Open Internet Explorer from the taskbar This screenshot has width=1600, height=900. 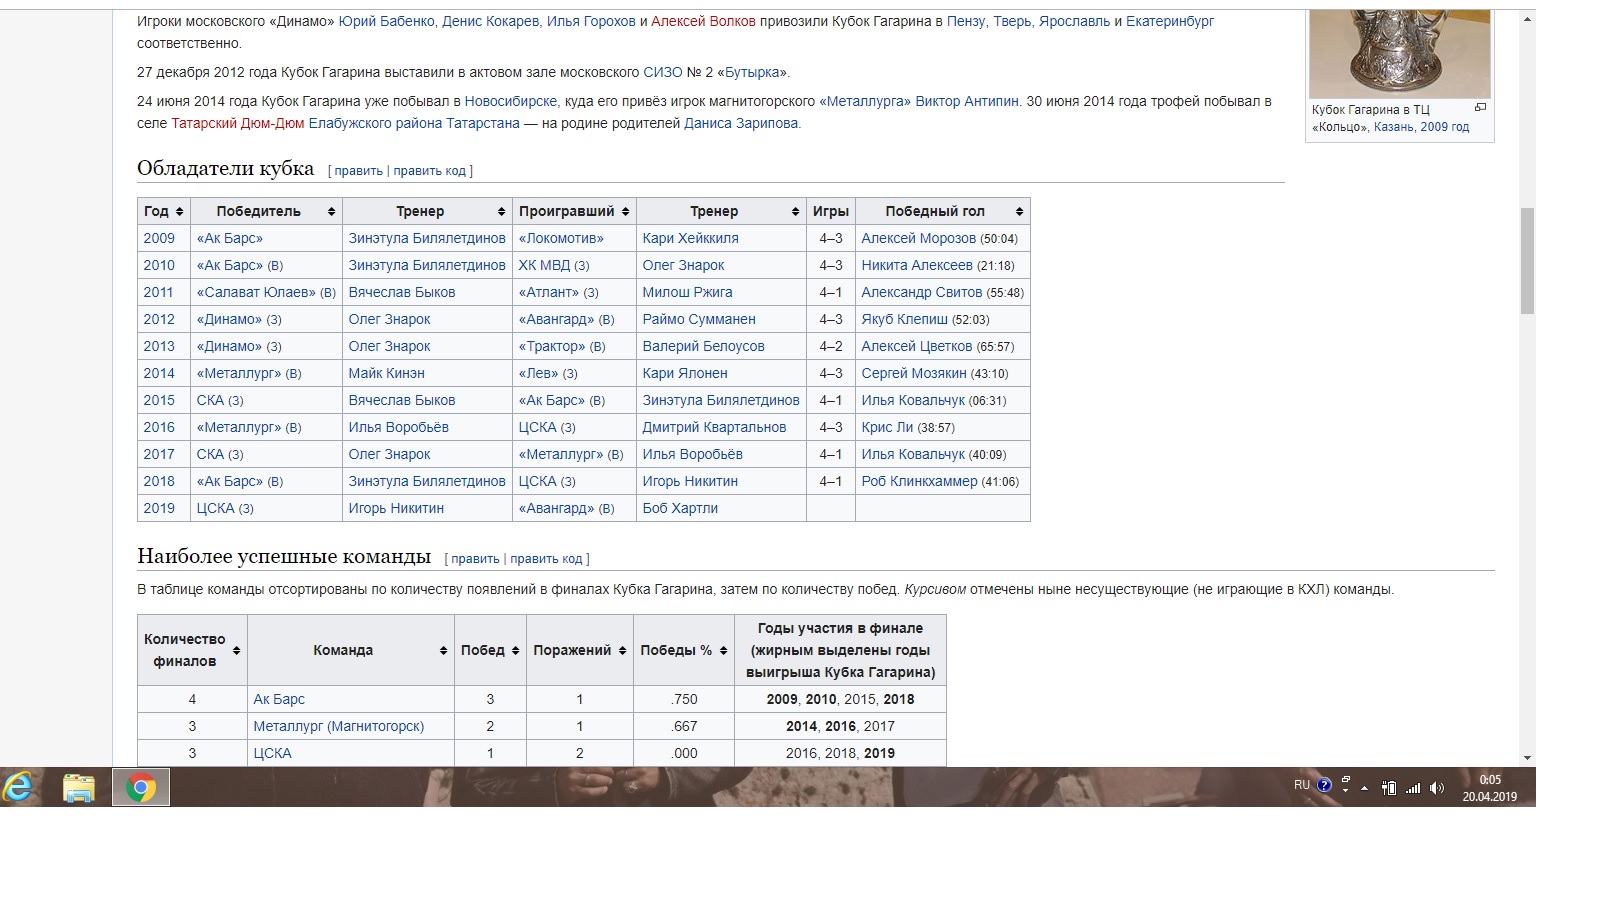click(x=18, y=788)
